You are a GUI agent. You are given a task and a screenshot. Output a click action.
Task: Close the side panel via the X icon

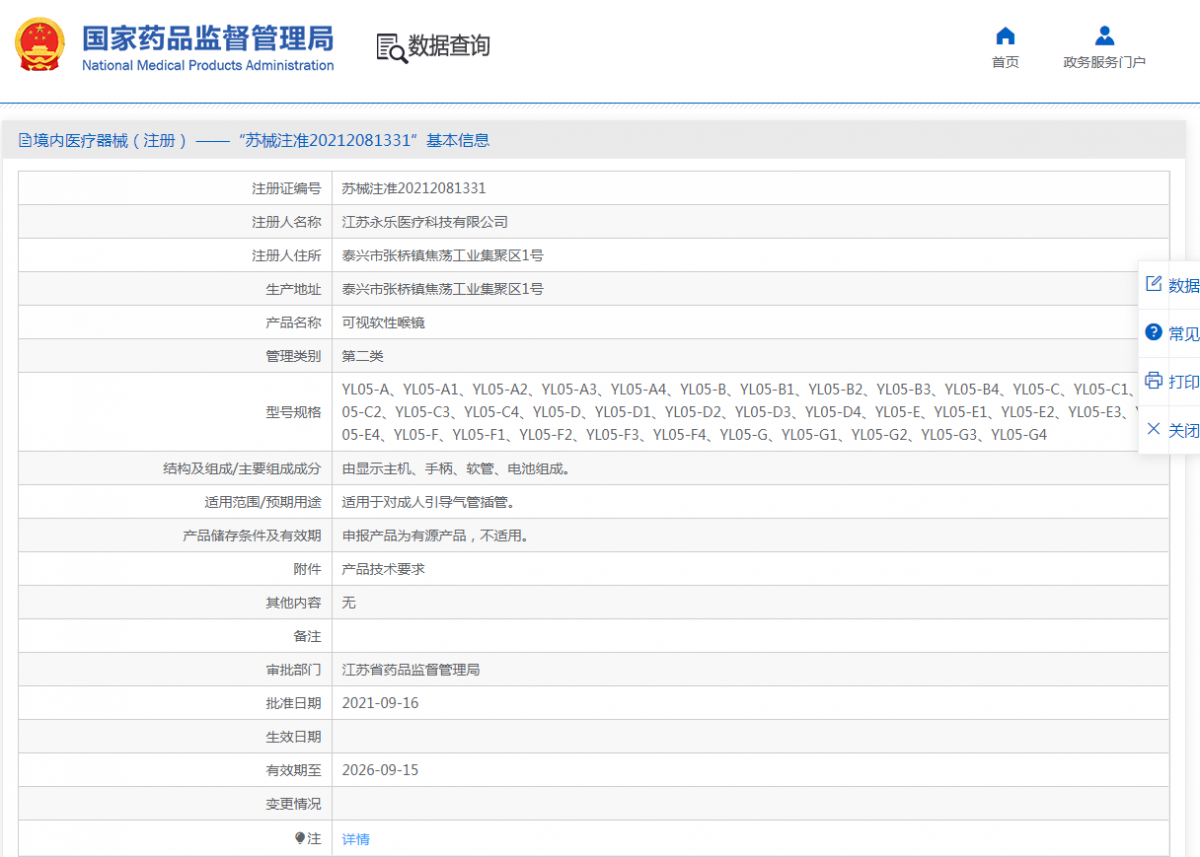[1152, 430]
